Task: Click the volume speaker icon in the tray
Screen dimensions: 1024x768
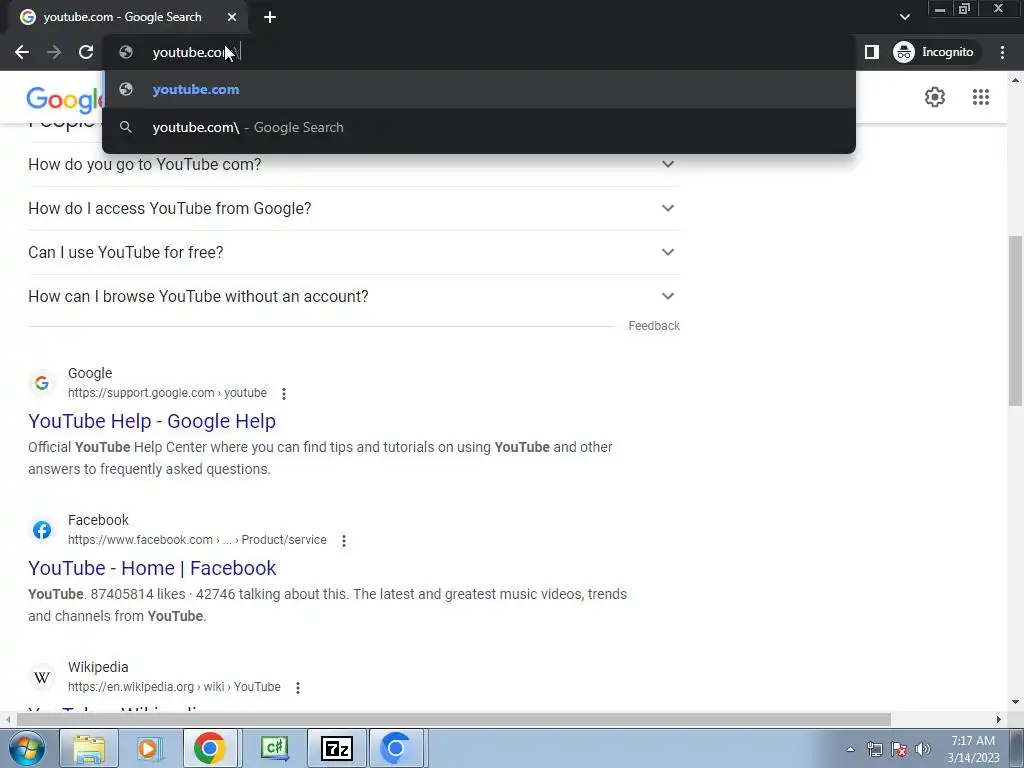Action: click(x=922, y=749)
